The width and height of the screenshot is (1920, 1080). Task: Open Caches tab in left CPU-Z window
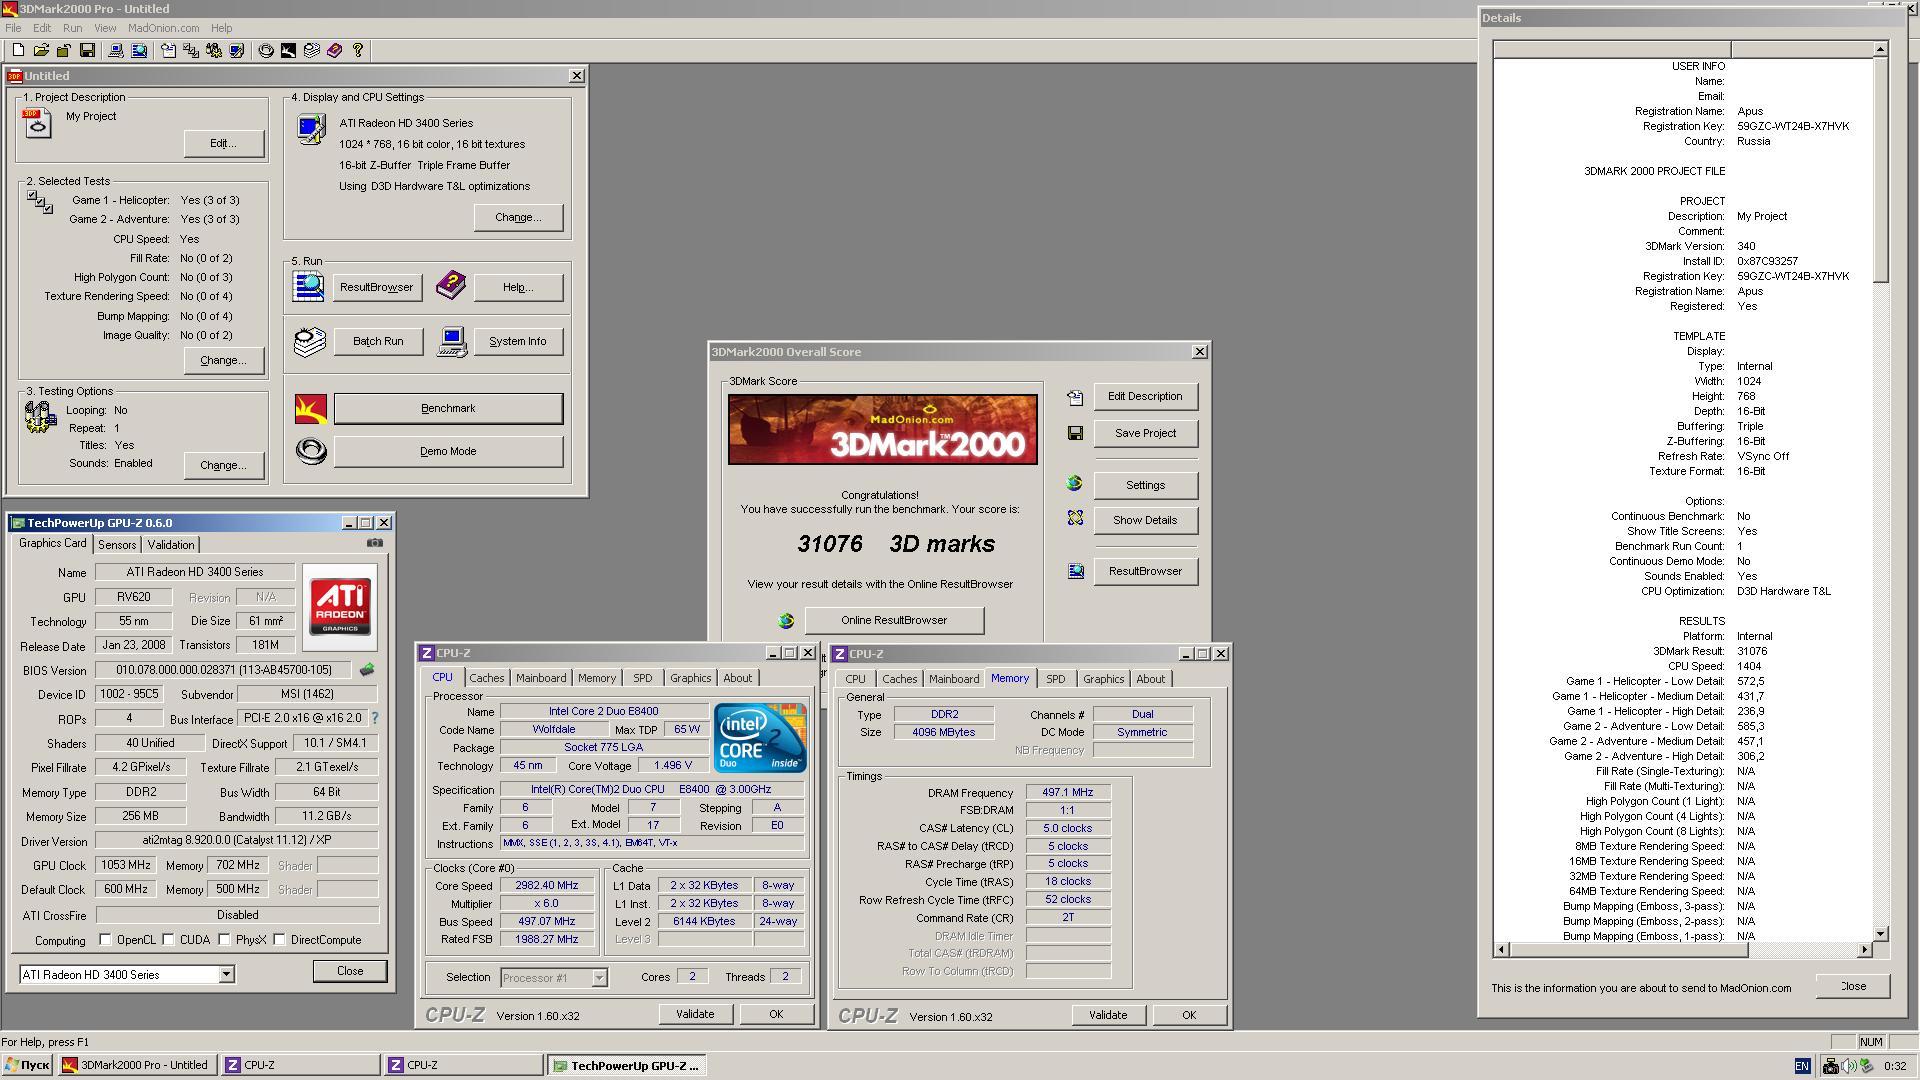pos(487,678)
